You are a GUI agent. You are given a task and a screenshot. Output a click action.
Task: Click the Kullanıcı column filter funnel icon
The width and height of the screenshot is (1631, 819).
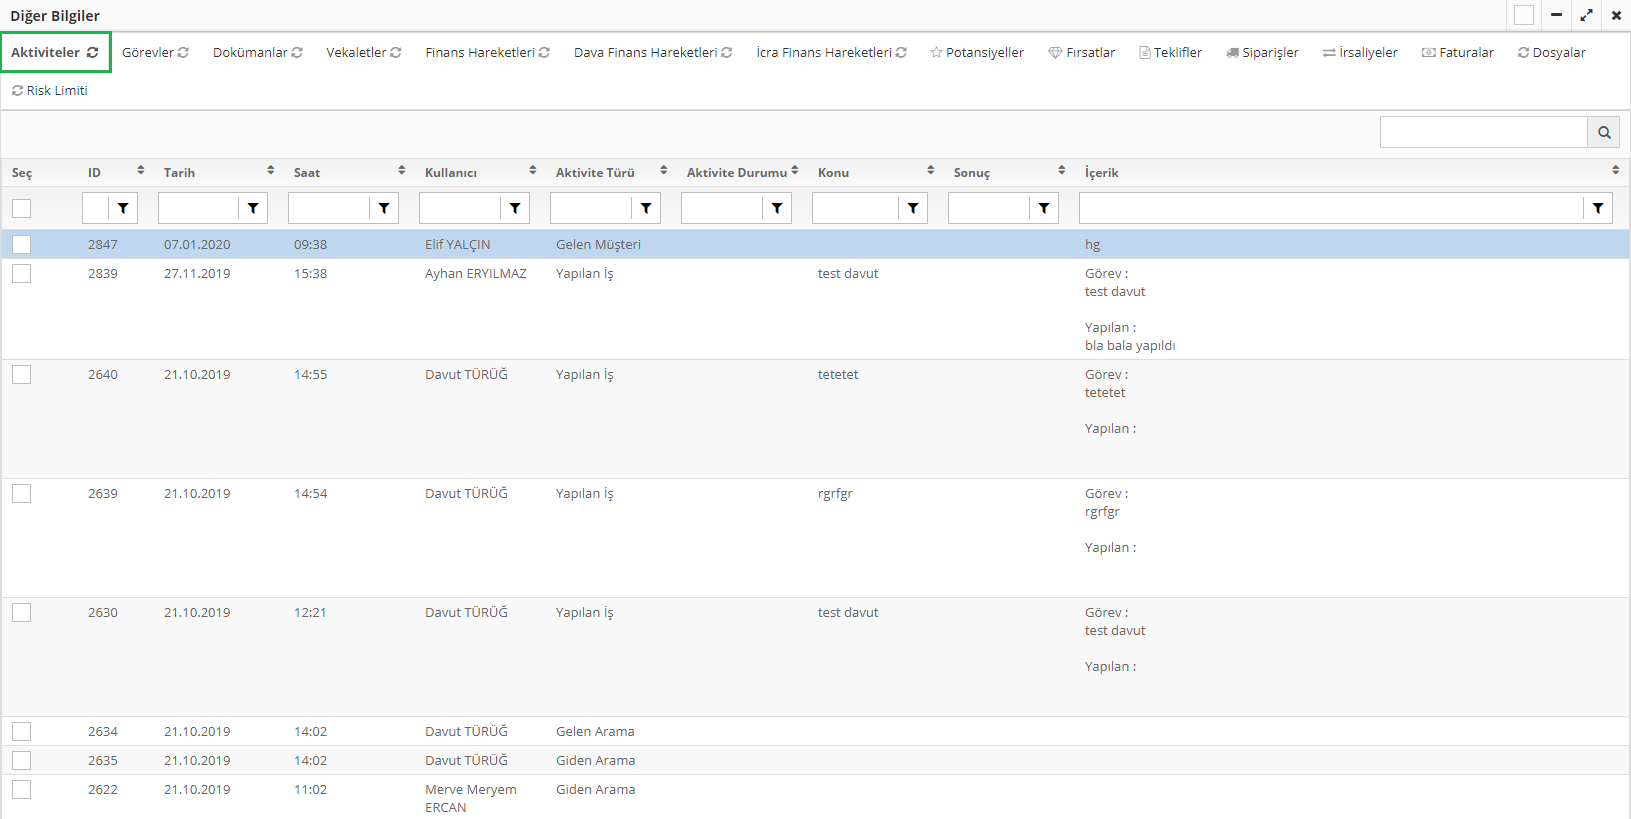tap(515, 208)
